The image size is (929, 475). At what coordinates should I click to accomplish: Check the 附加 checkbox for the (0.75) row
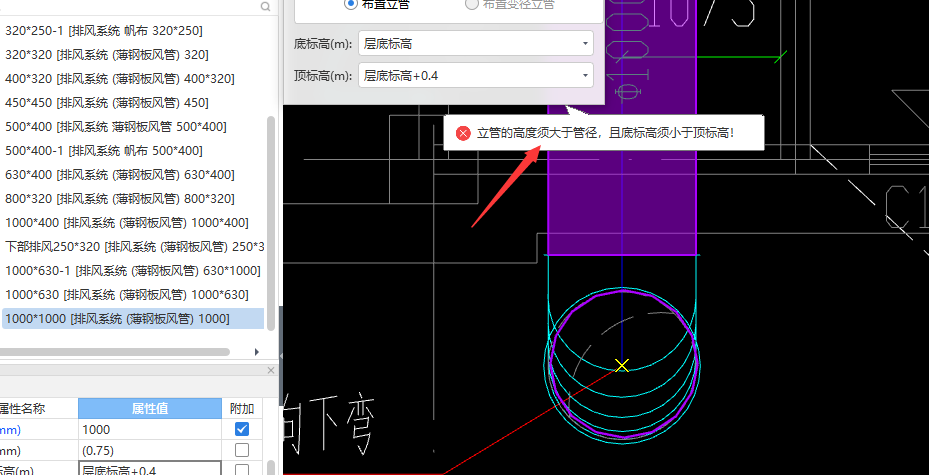242,451
